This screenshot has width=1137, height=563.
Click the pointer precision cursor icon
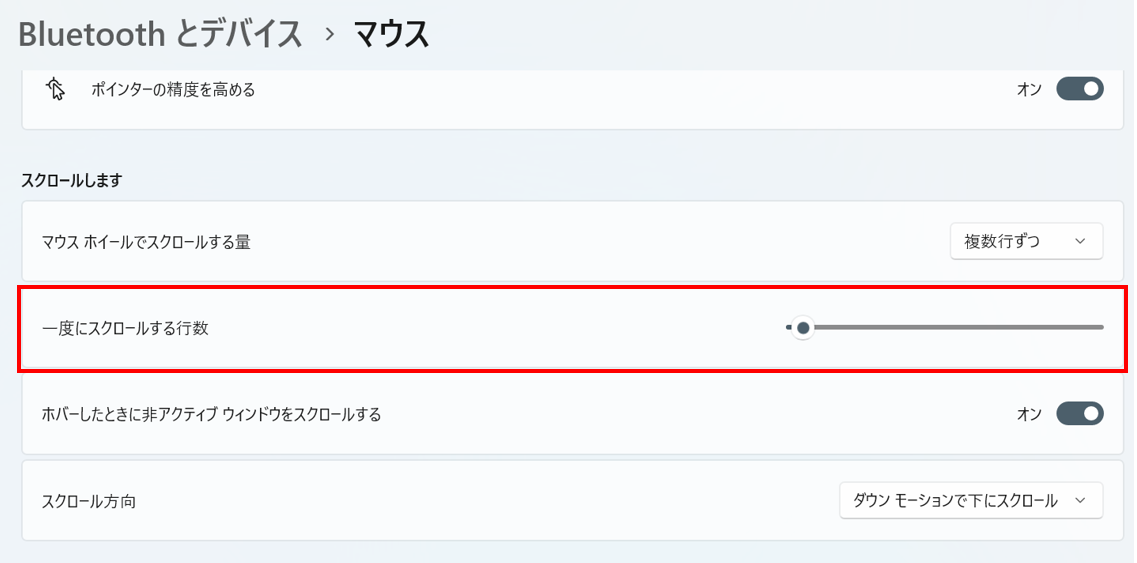coord(56,89)
